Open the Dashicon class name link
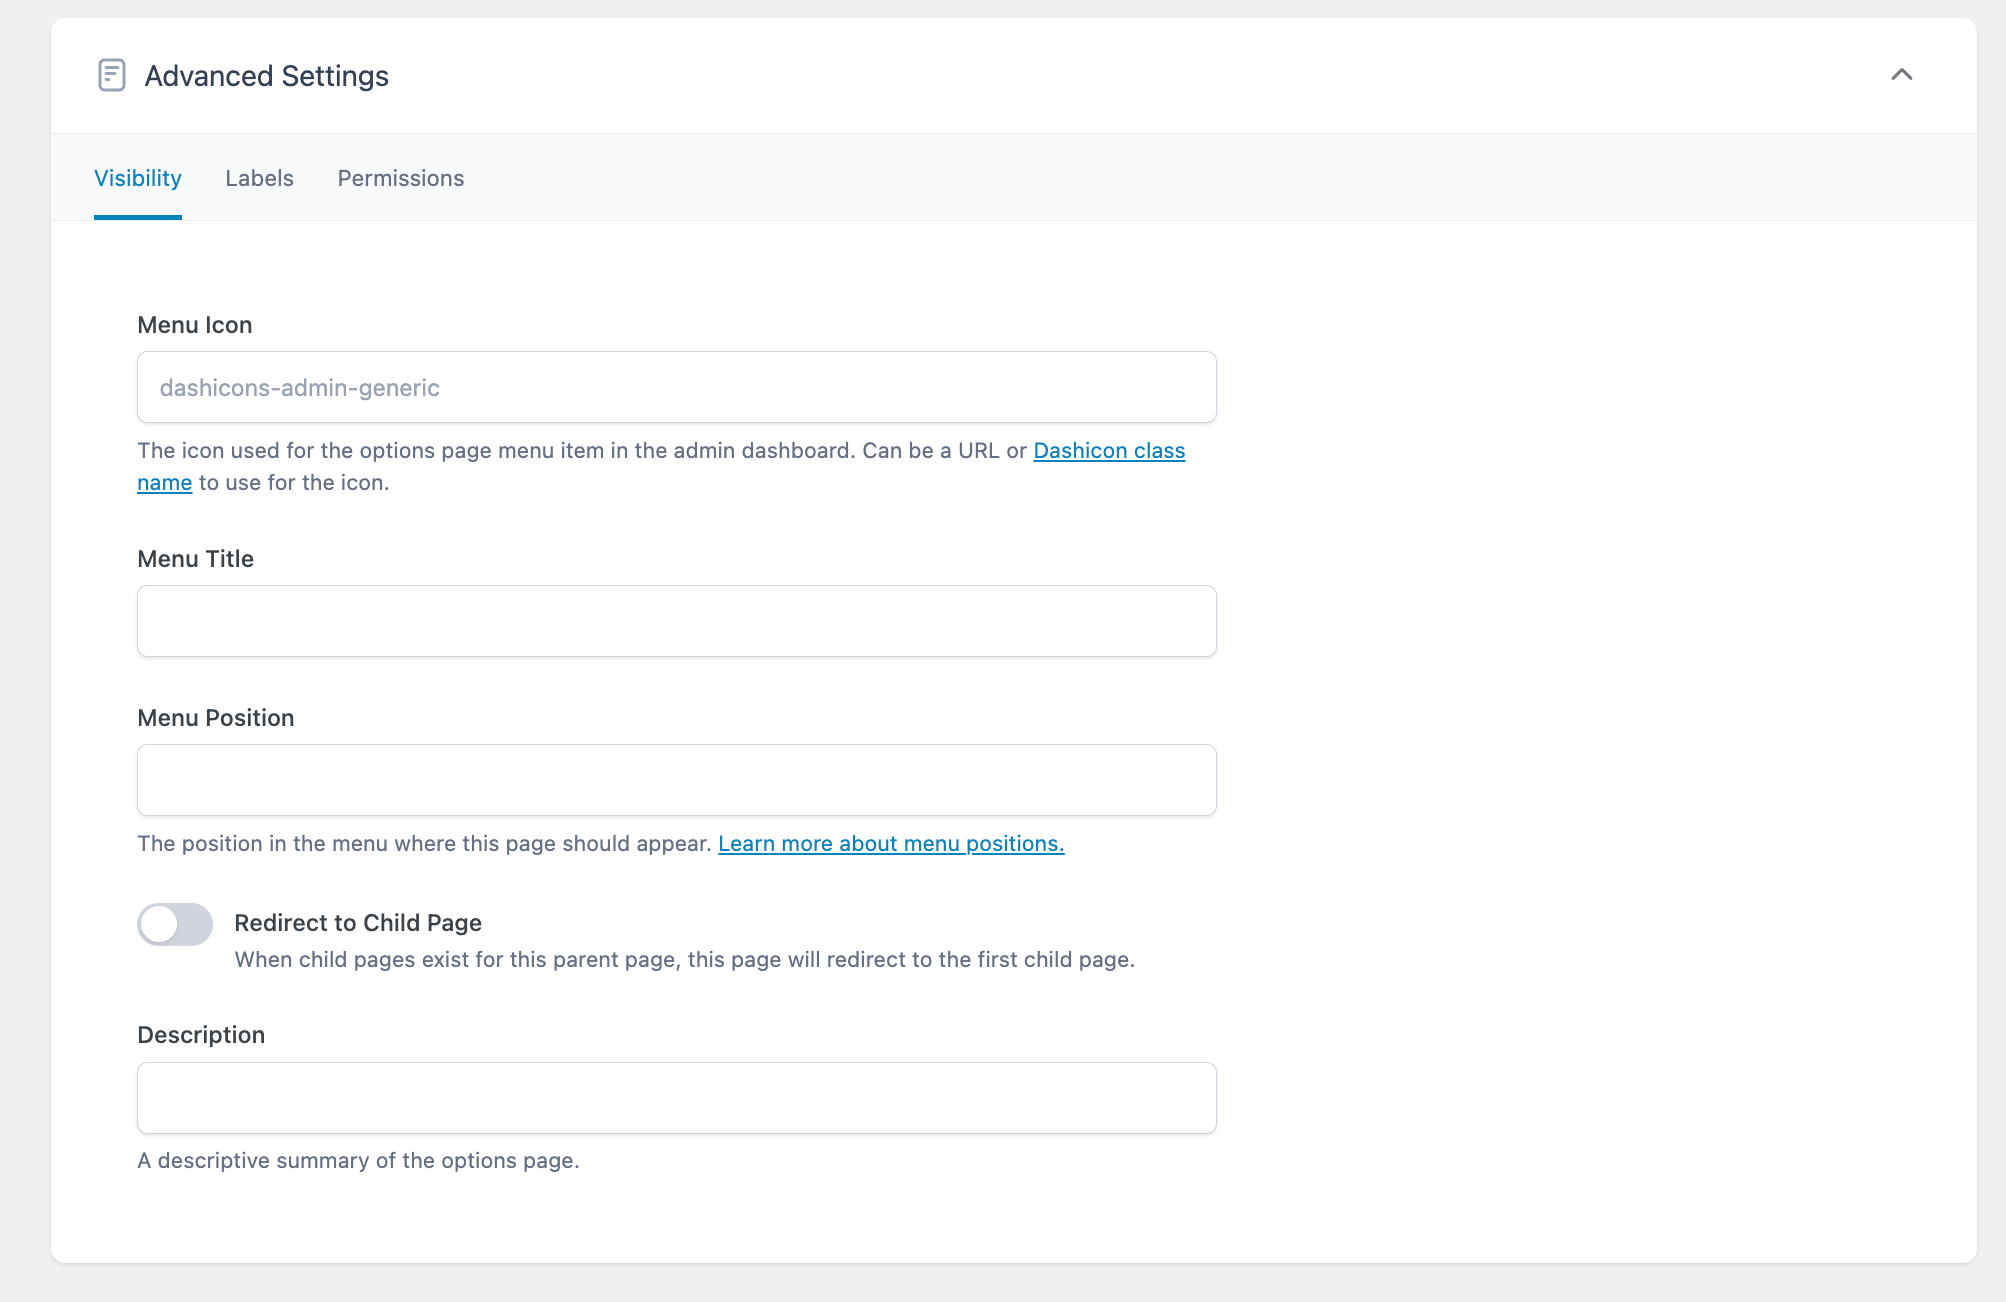Image resolution: width=2006 pixels, height=1302 pixels. coord(1108,450)
